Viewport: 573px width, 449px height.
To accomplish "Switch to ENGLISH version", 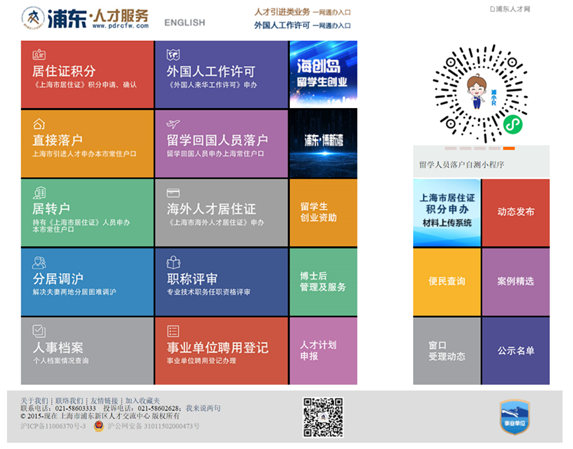I will pyautogui.click(x=185, y=23).
